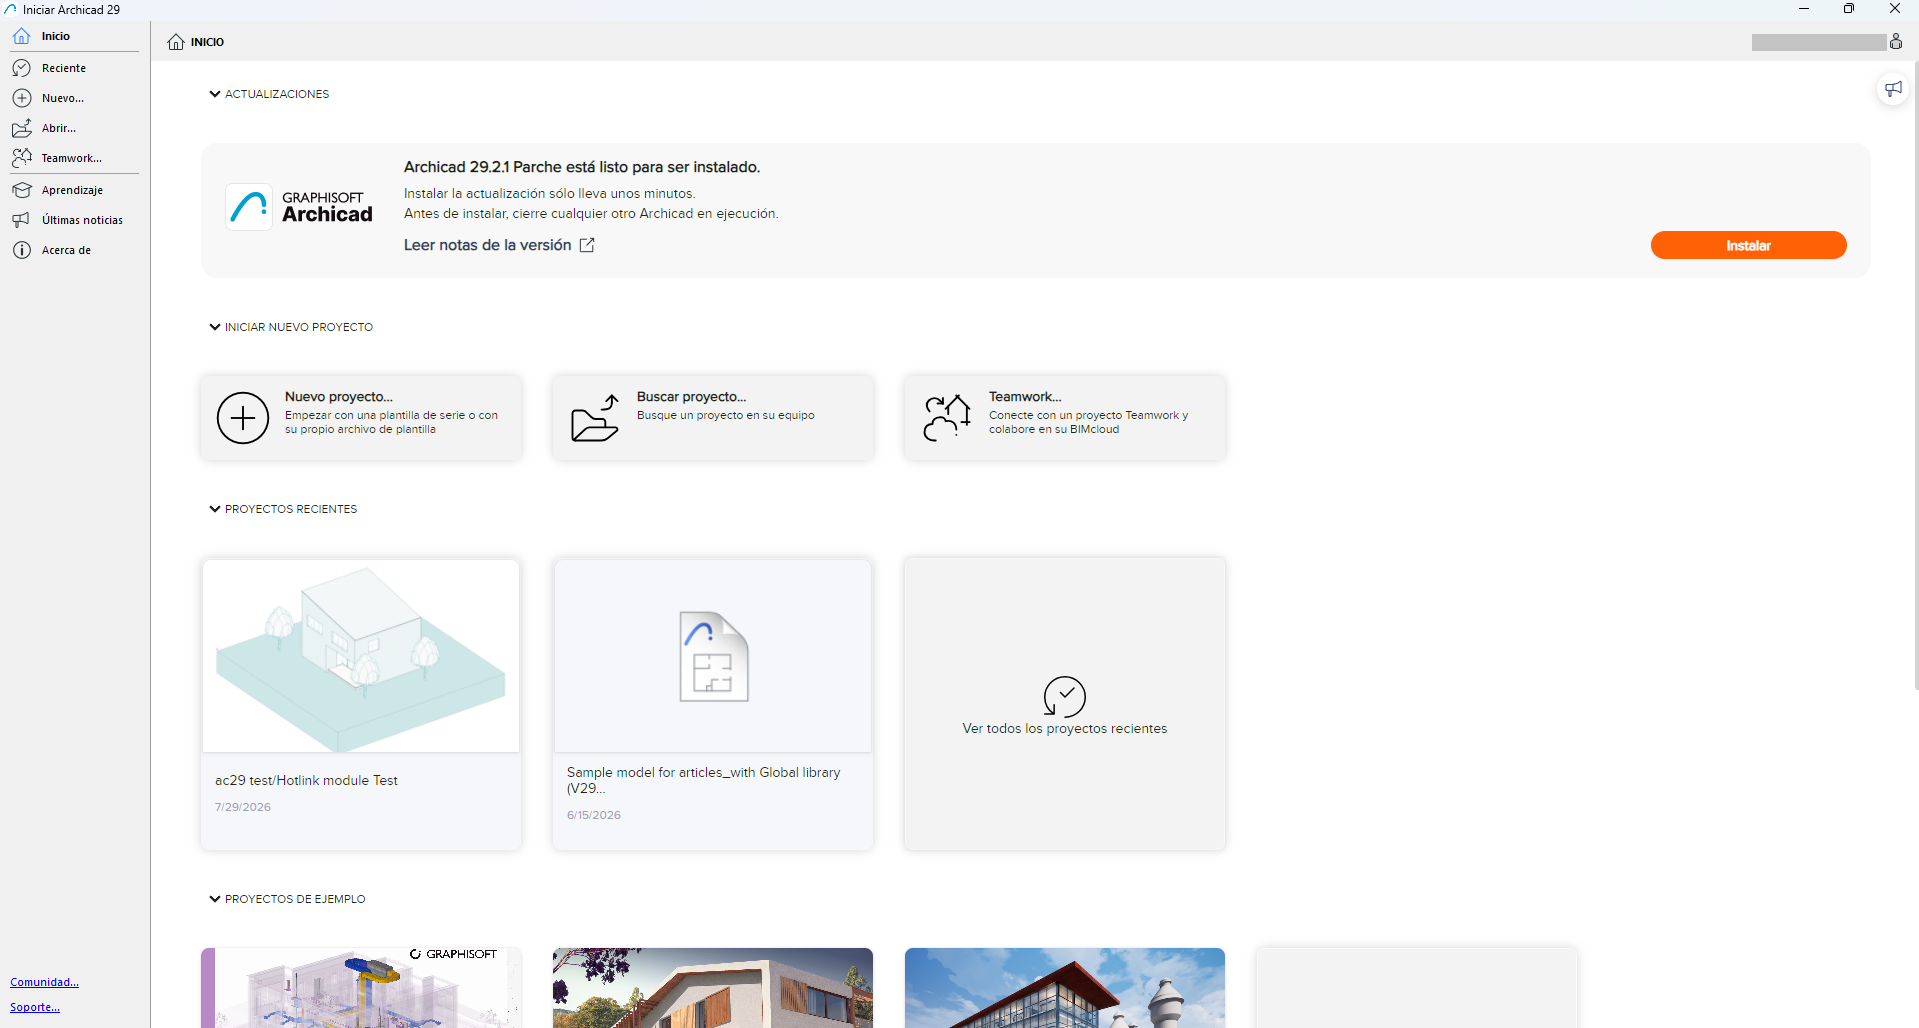Click the Aprendizaje graduation cap icon
1919x1028 pixels.
[x=22, y=190]
